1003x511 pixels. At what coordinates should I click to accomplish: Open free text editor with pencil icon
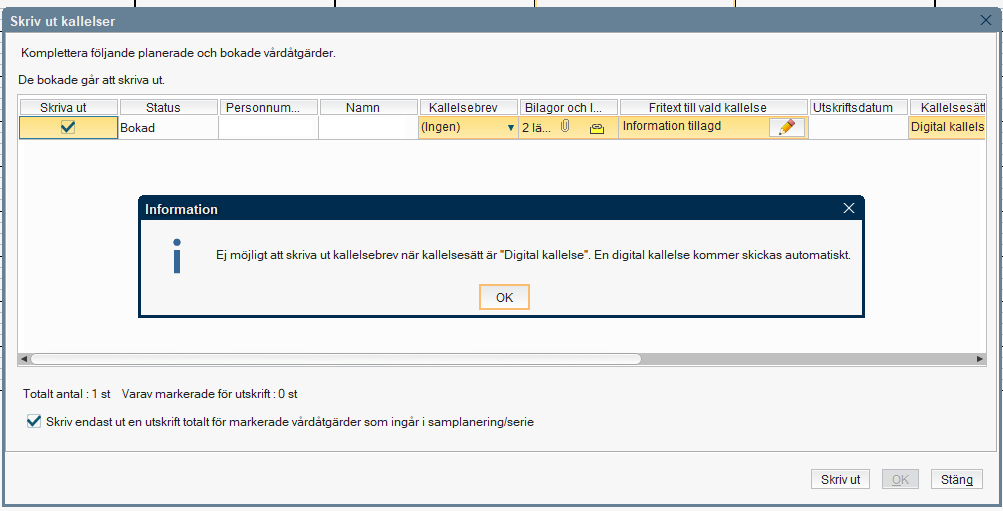(x=786, y=127)
